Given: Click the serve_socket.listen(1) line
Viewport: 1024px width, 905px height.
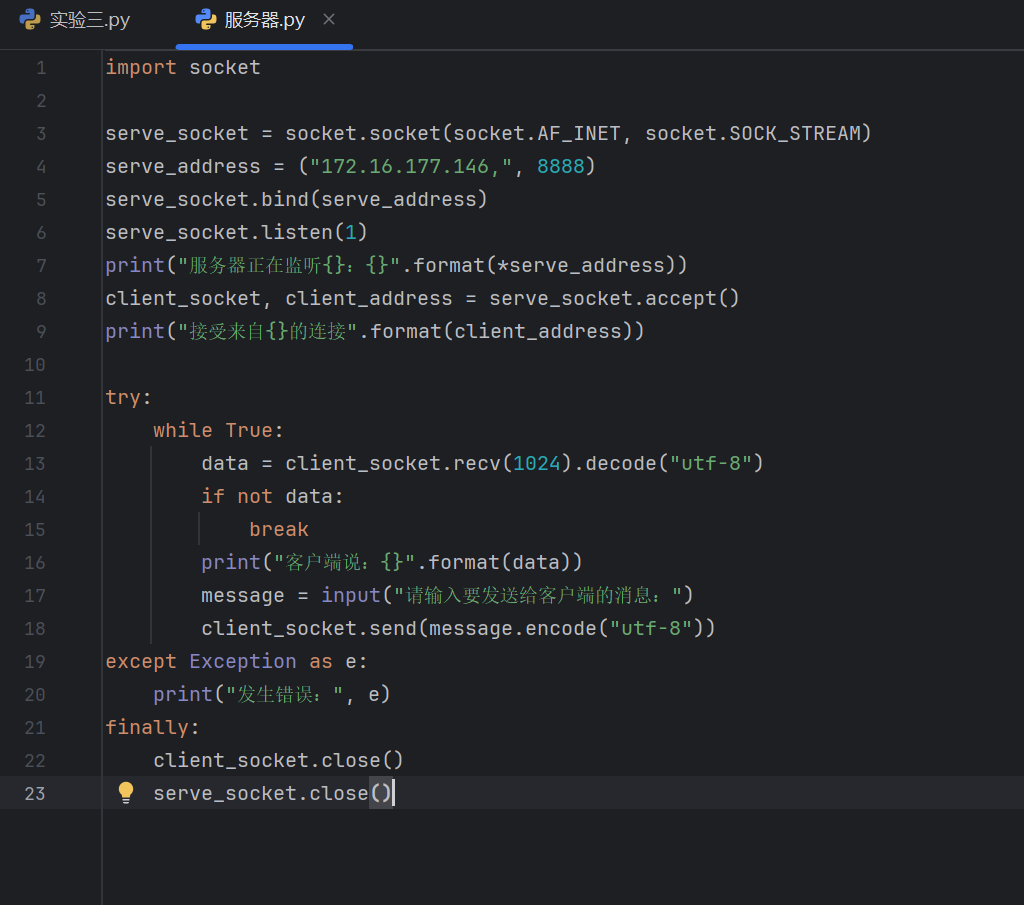Looking at the screenshot, I should [237, 233].
